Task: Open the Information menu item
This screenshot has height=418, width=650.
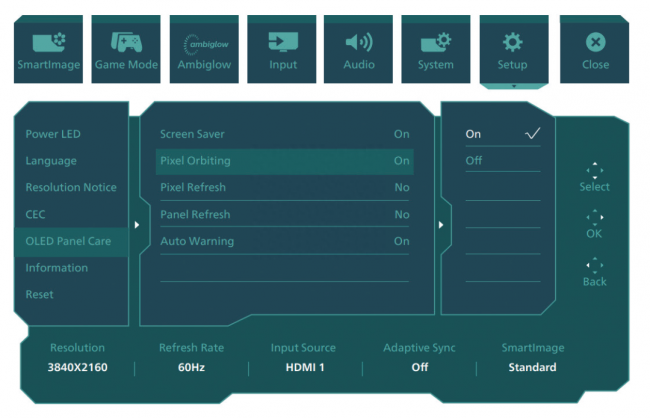Action: click(x=56, y=268)
